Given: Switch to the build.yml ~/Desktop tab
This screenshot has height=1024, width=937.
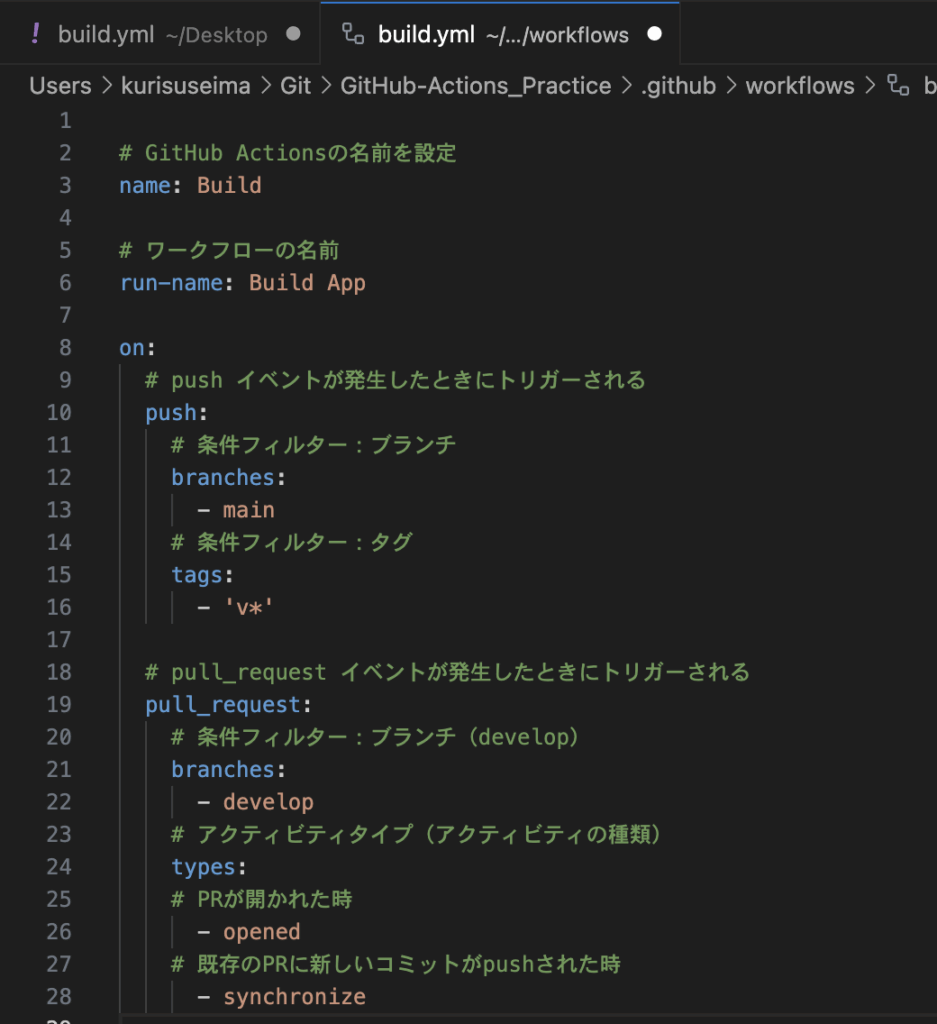Looking at the screenshot, I should click(162, 35).
